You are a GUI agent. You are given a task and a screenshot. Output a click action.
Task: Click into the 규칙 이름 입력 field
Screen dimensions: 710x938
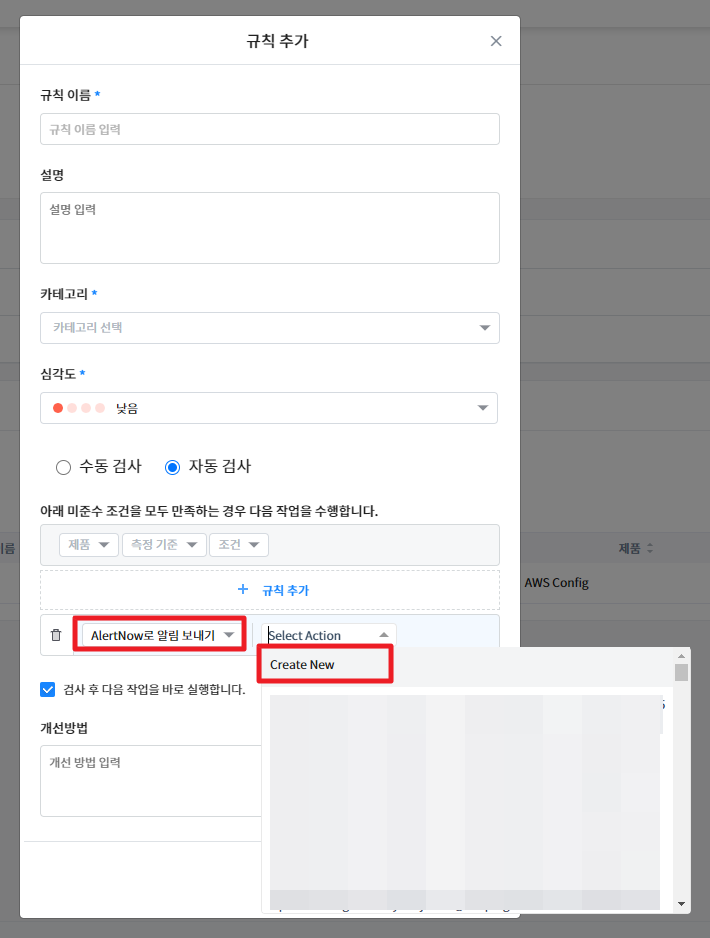(x=270, y=129)
